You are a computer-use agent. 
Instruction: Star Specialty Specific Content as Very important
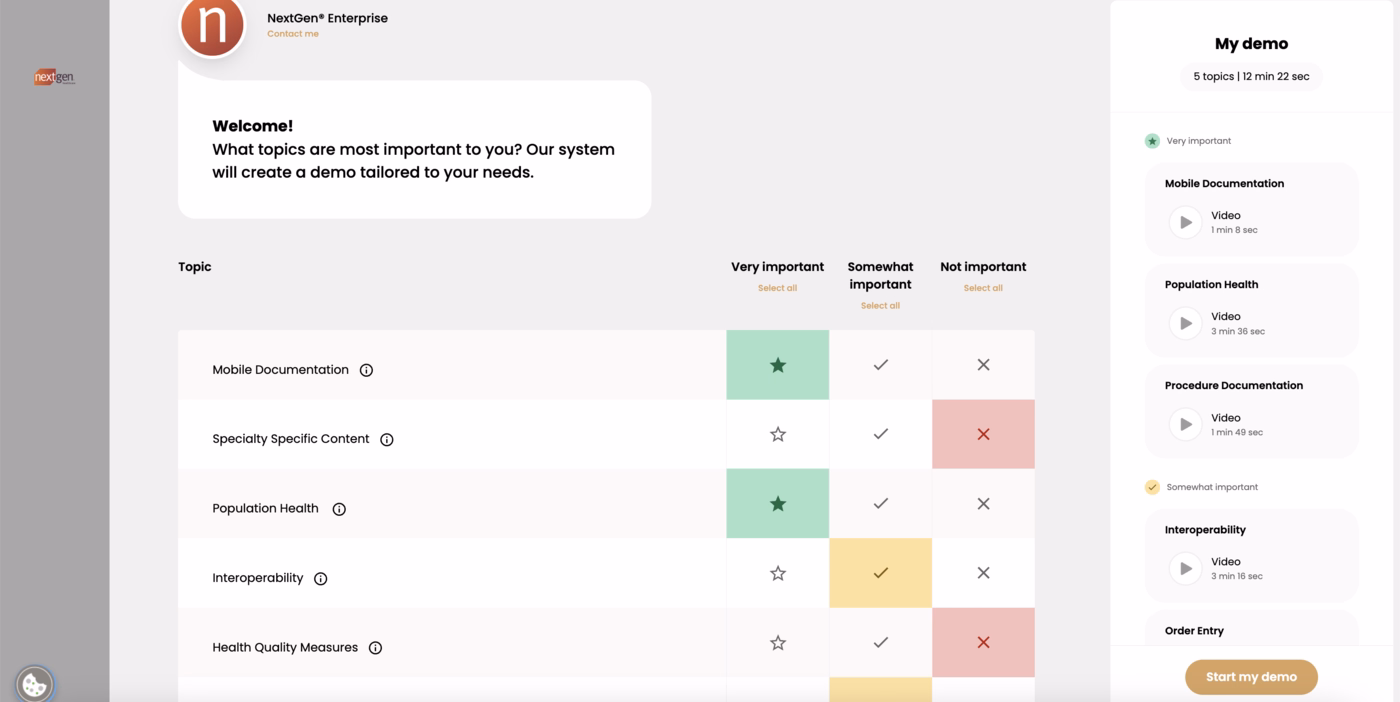(x=777, y=434)
